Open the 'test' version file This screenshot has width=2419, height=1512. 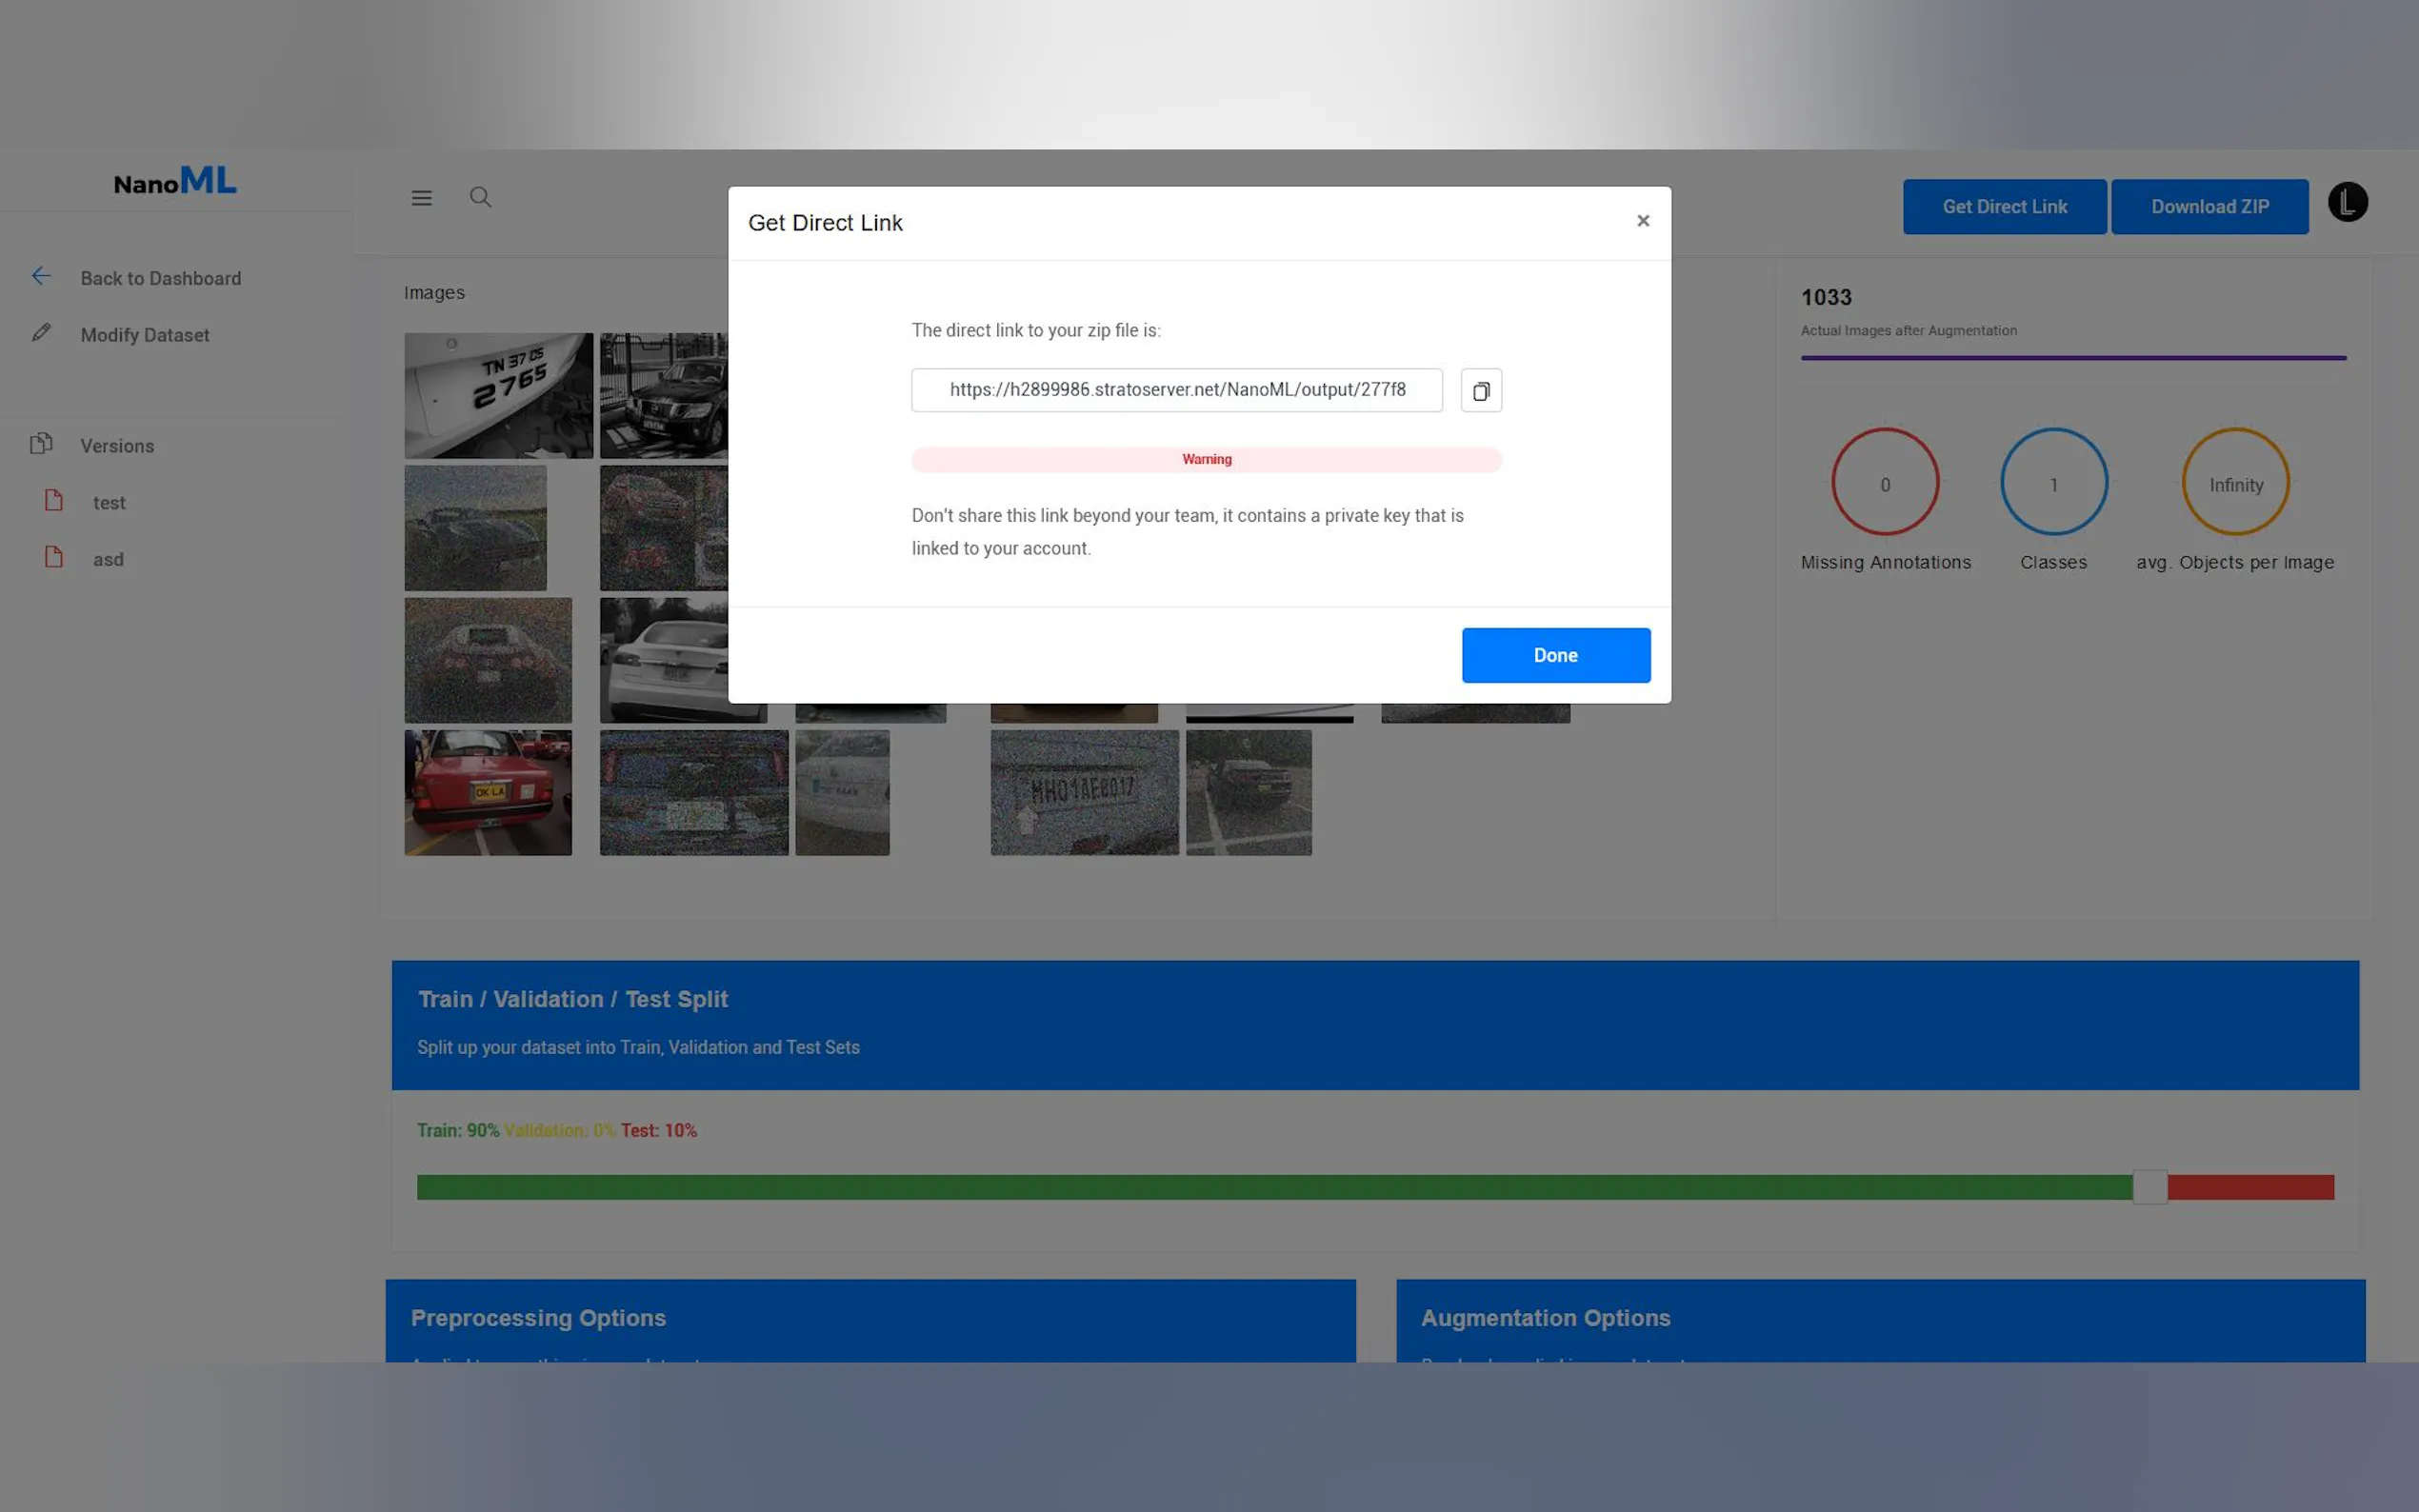coord(109,503)
